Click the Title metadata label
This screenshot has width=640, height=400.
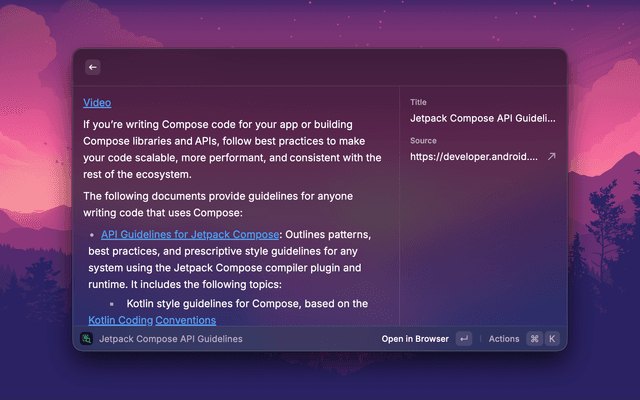418,102
